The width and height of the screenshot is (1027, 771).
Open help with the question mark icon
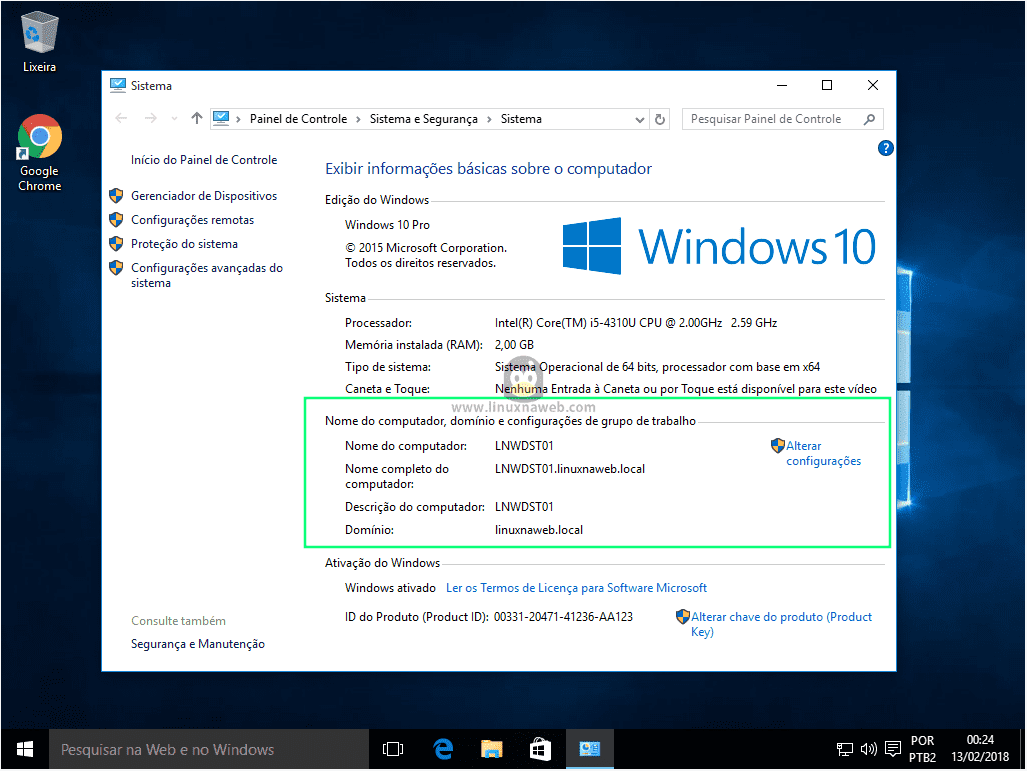886,148
